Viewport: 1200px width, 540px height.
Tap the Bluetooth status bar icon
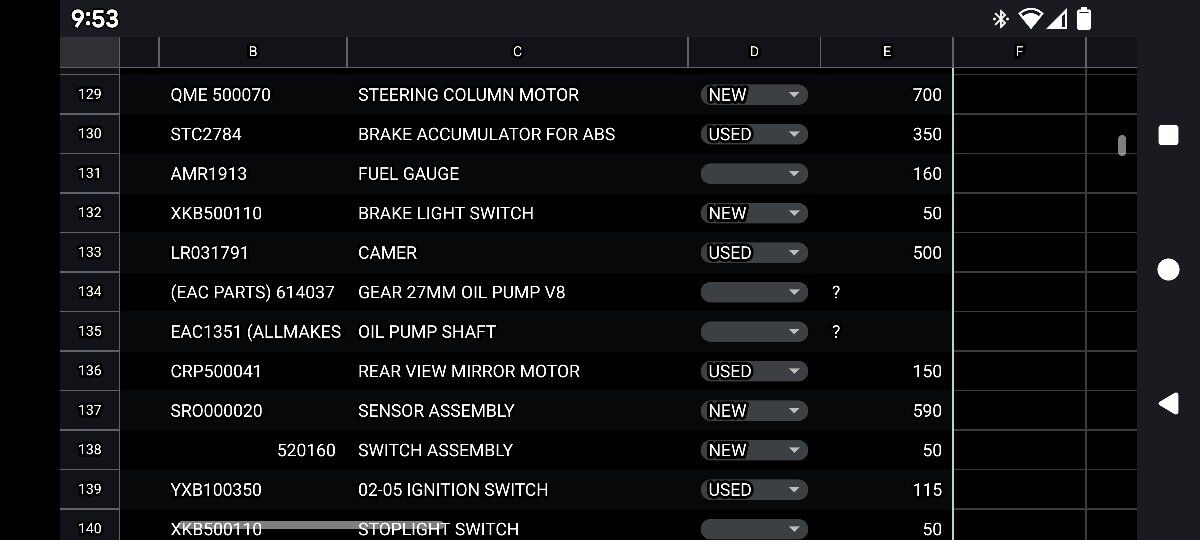(1000, 18)
